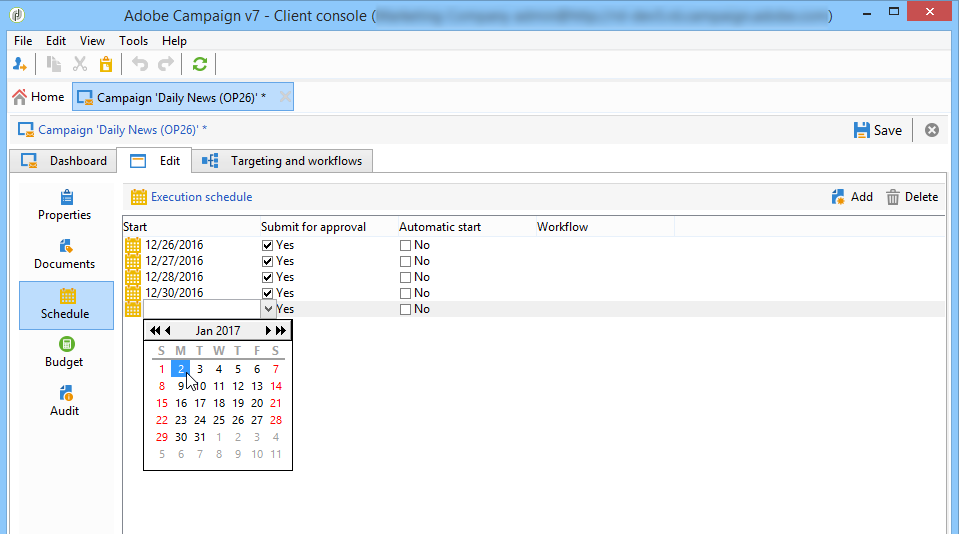Sort by Submit for approval column
Image resolution: width=972 pixels, height=548 pixels.
click(329, 227)
